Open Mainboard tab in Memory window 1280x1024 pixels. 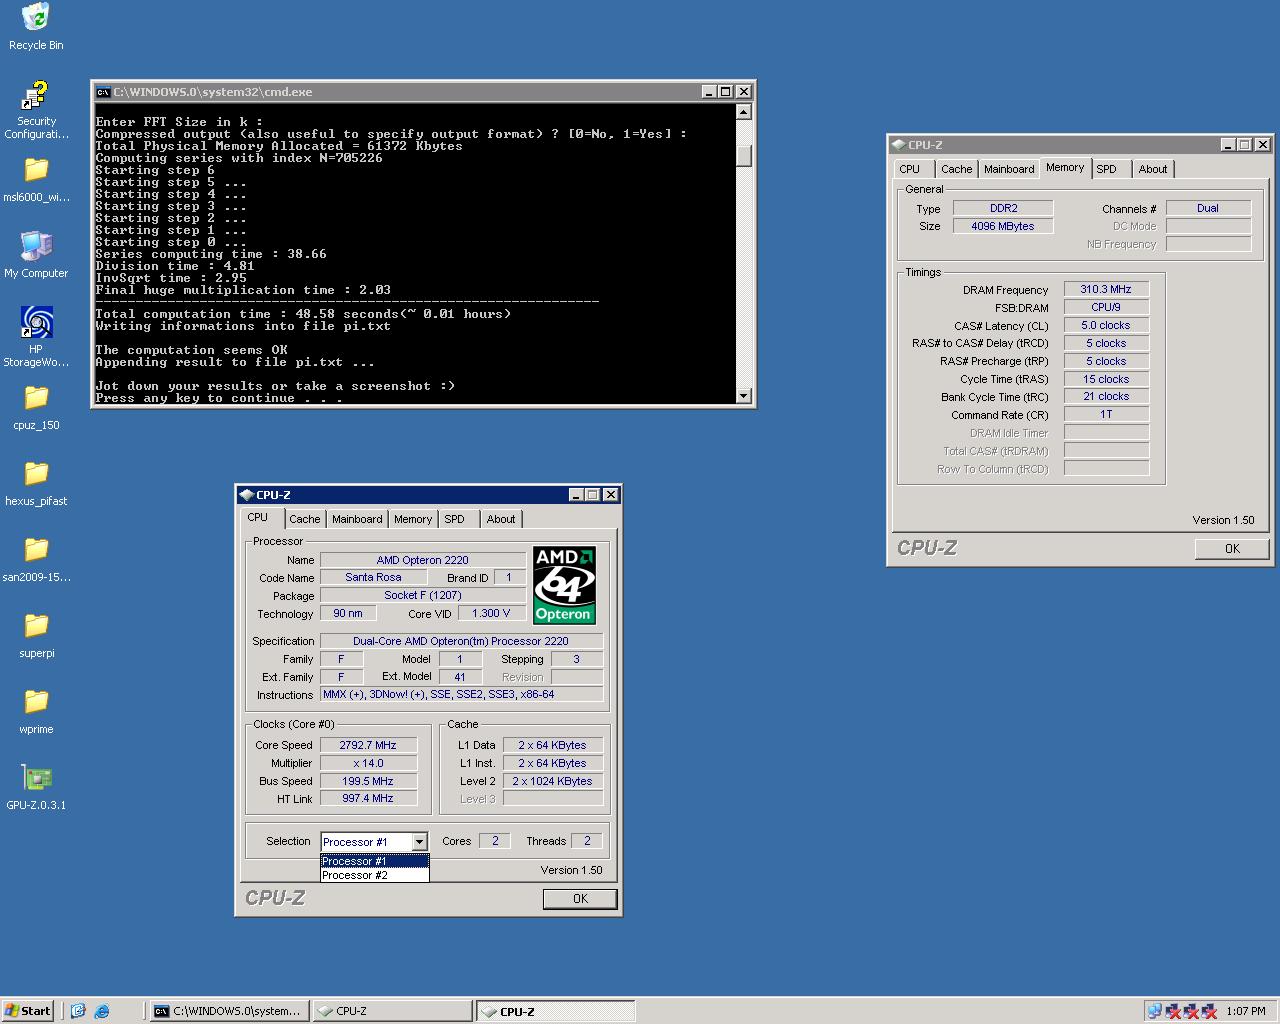click(x=1009, y=169)
